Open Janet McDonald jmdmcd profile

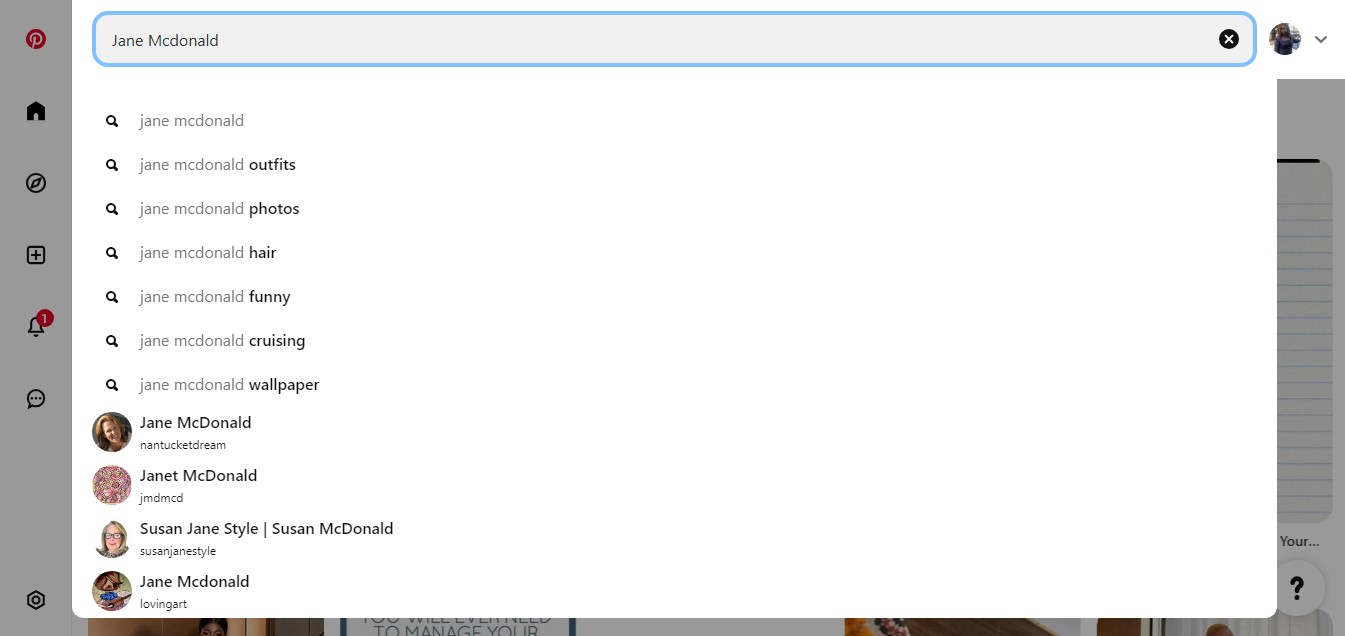674,485
